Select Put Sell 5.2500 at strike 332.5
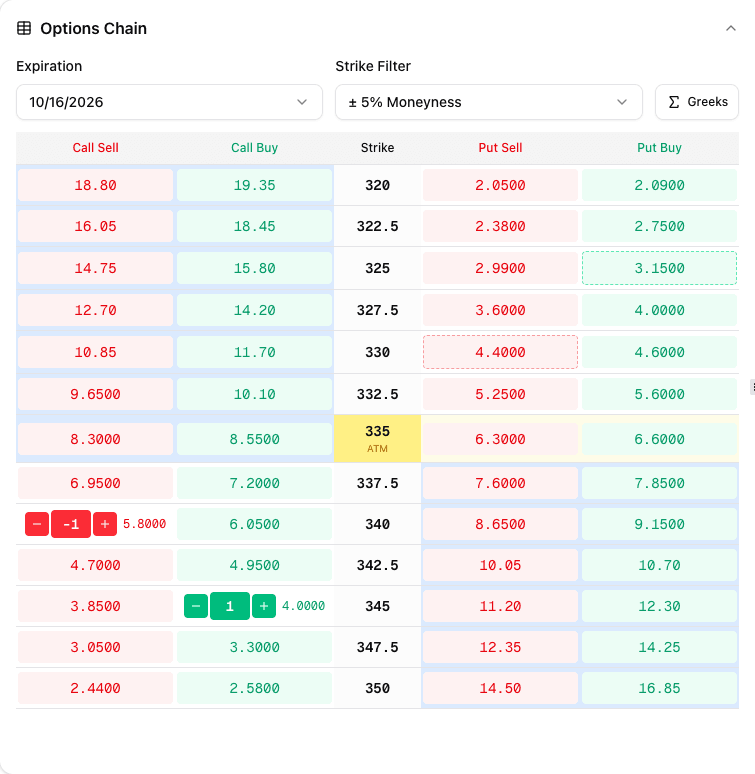This screenshot has width=755, height=774. point(500,394)
